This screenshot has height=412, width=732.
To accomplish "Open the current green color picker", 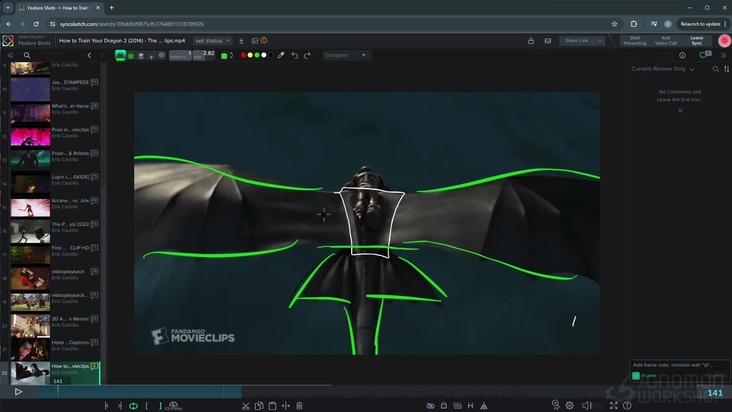I will [x=224, y=56].
